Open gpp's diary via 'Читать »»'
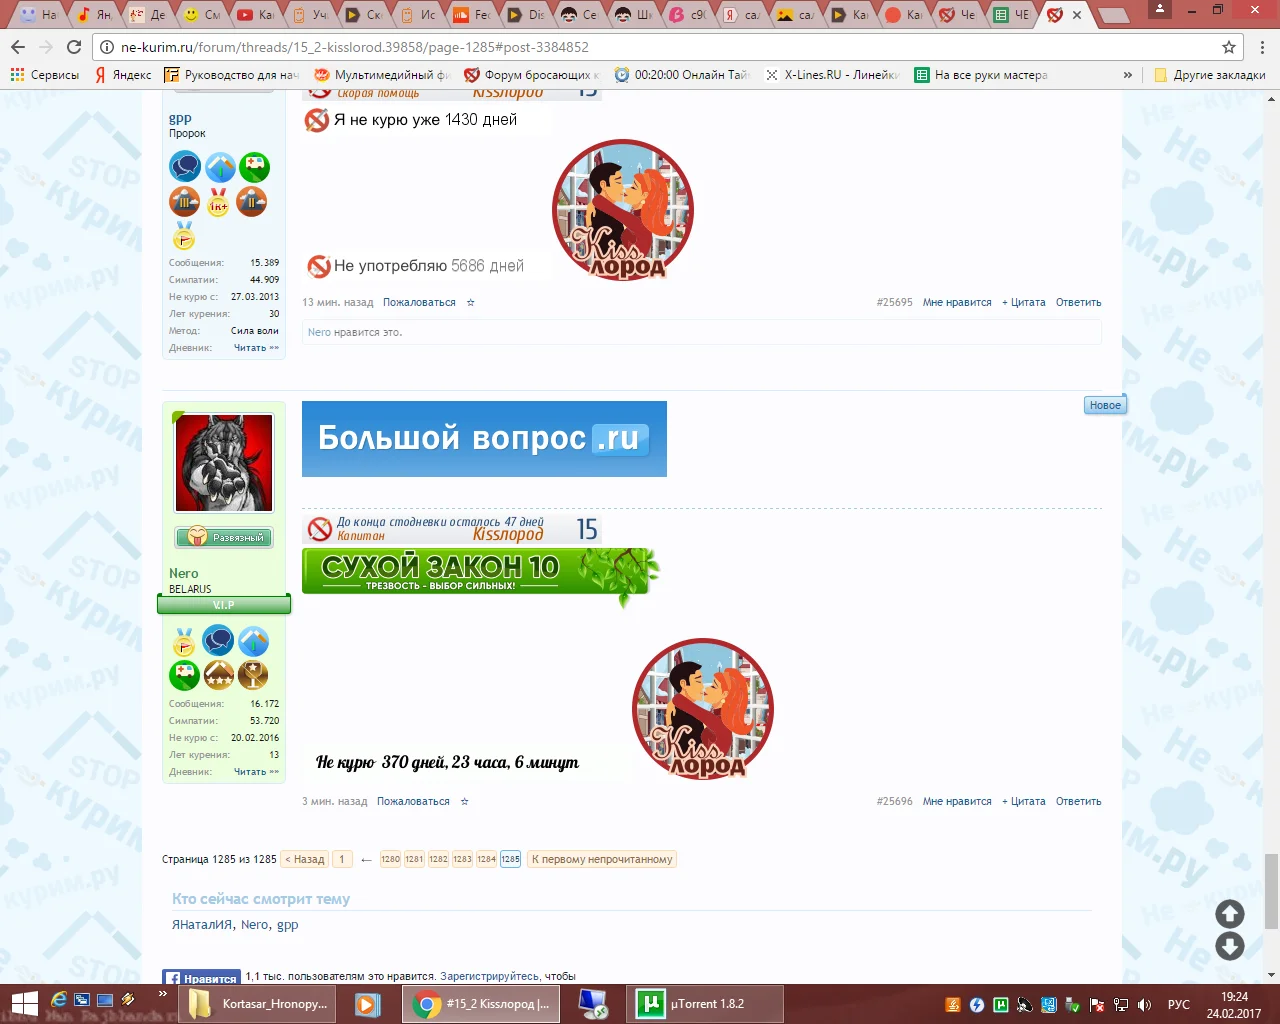The image size is (1280, 1024). coord(256,348)
